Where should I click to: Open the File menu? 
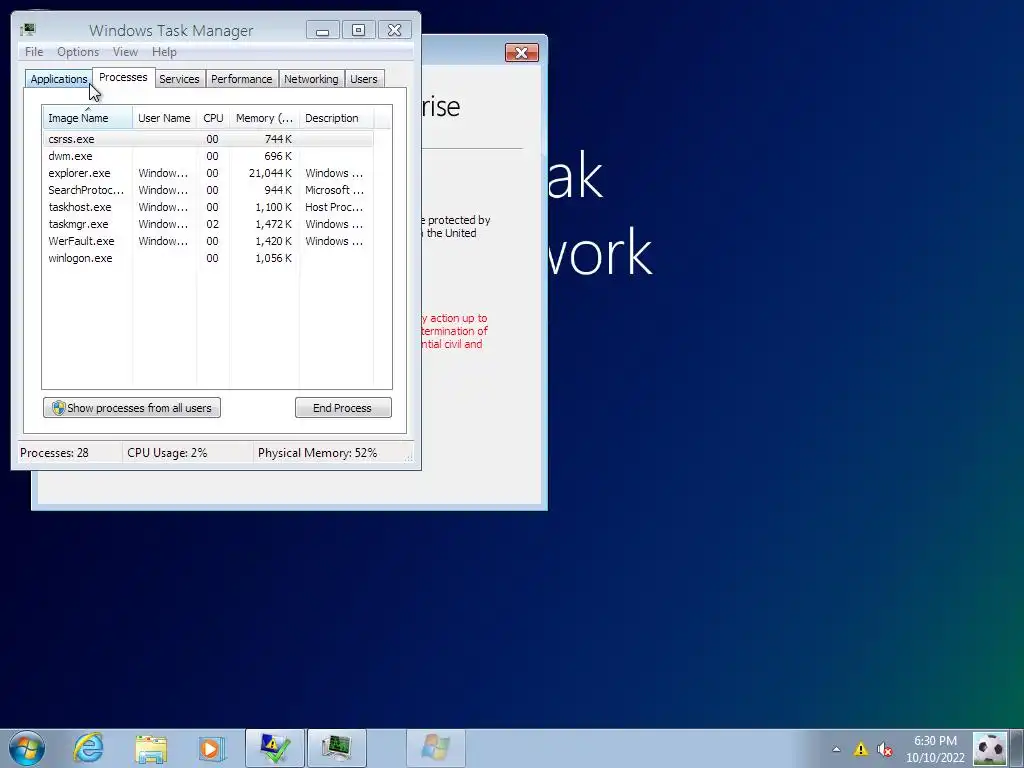[x=34, y=52]
